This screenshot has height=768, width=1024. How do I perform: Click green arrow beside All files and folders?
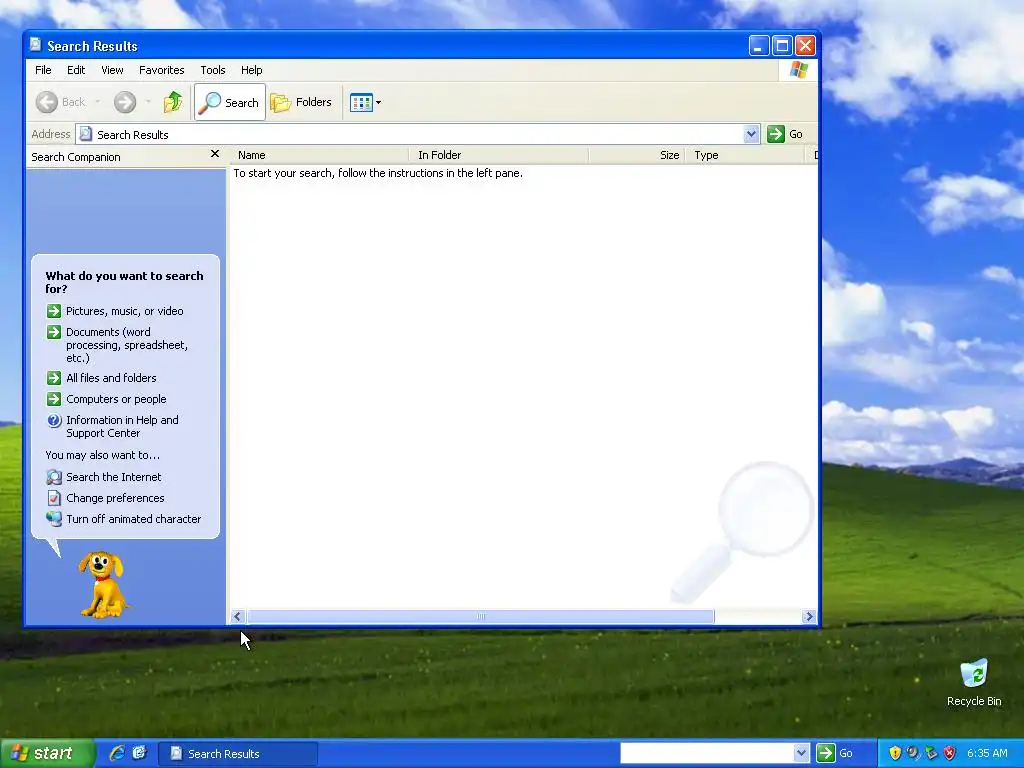pyautogui.click(x=54, y=378)
